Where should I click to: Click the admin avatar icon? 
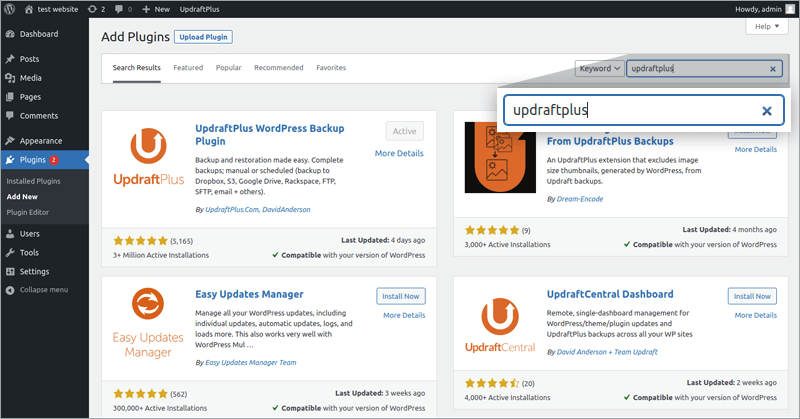pos(790,9)
